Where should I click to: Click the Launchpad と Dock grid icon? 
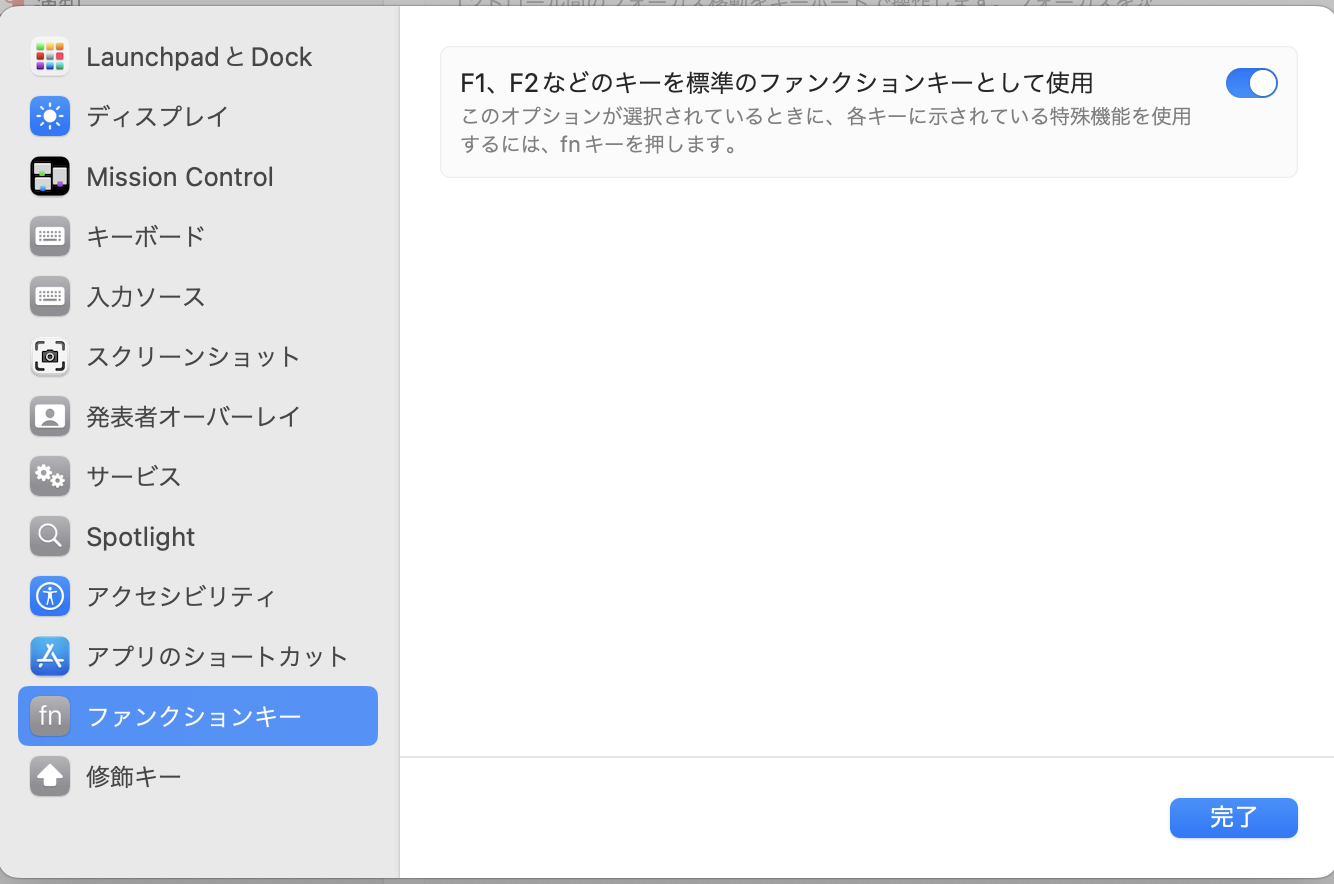(49, 57)
